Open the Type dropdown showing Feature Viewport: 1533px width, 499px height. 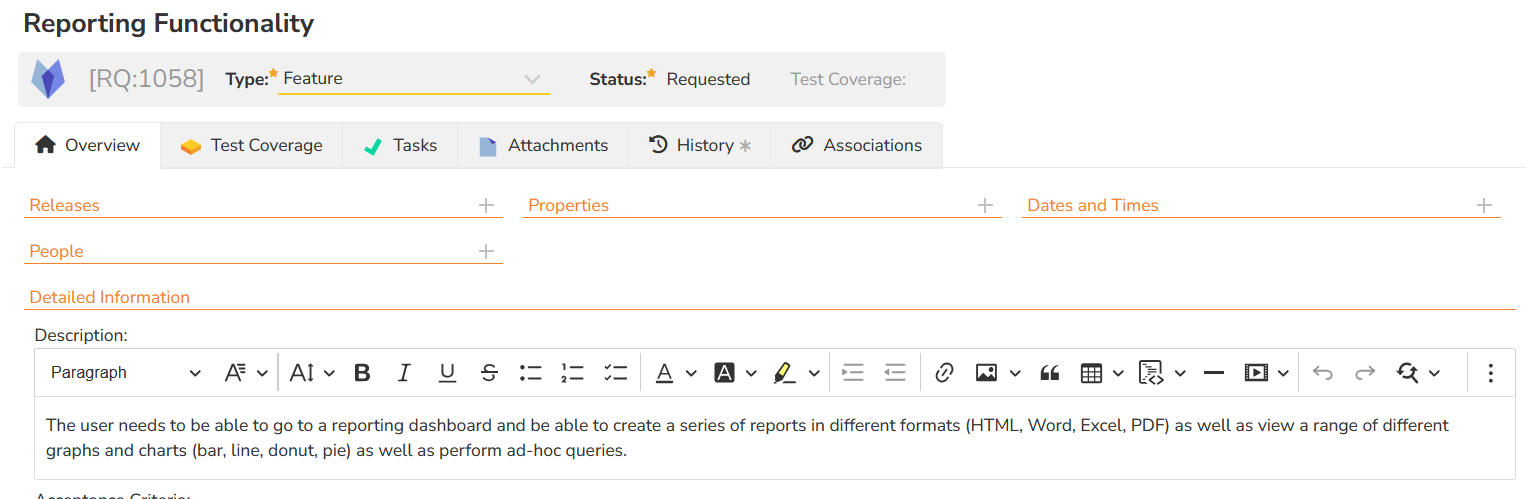pyautogui.click(x=413, y=79)
